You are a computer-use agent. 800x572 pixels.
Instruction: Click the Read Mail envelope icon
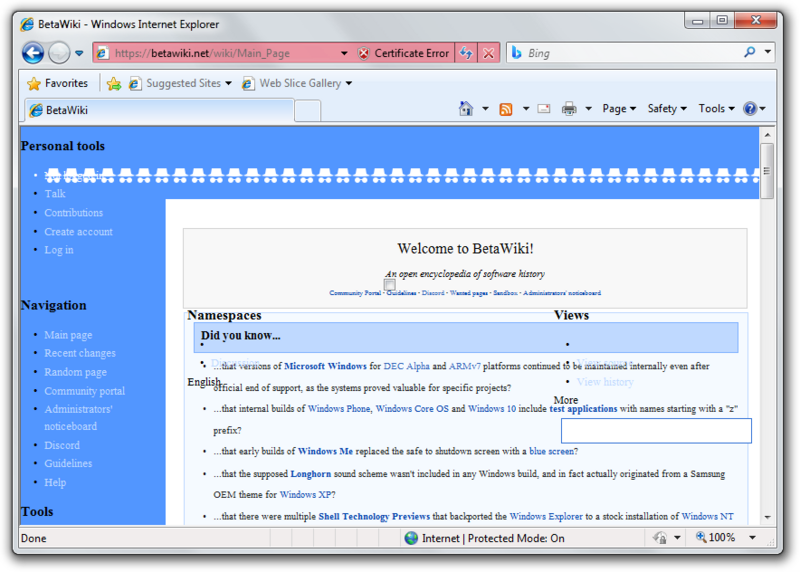544,108
